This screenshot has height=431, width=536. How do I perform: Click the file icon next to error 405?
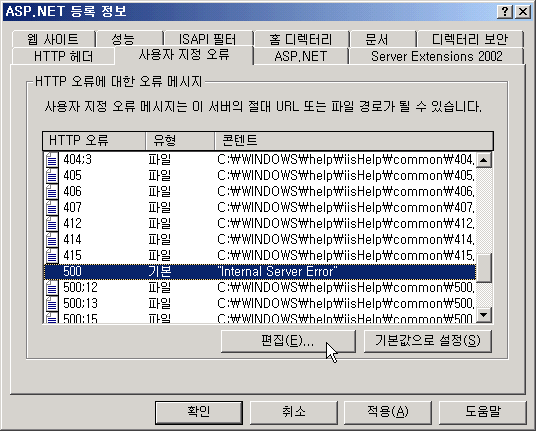coord(52,176)
